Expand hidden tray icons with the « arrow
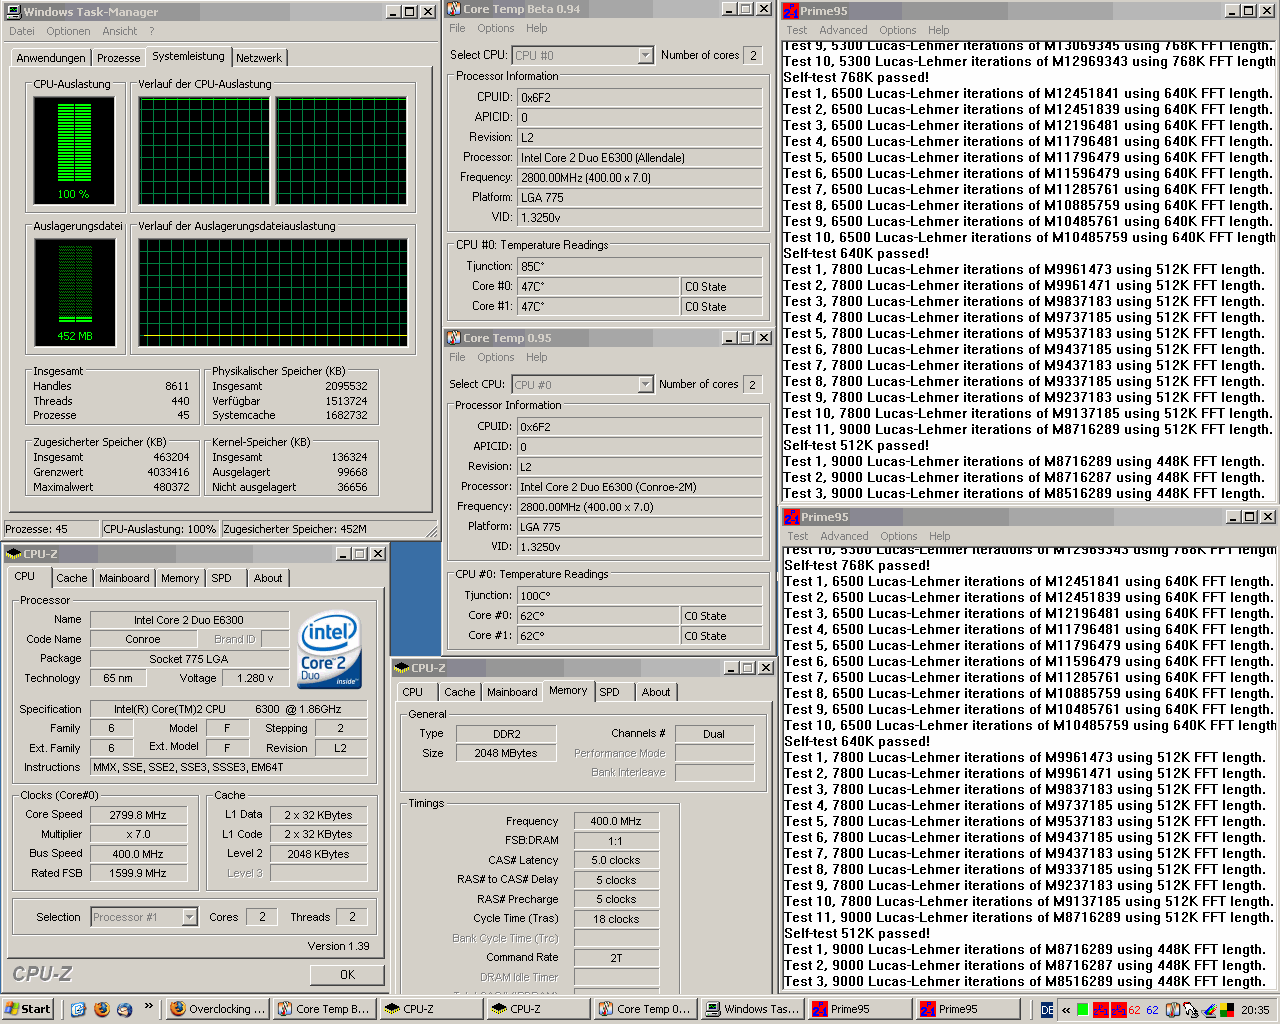 [1067, 1010]
